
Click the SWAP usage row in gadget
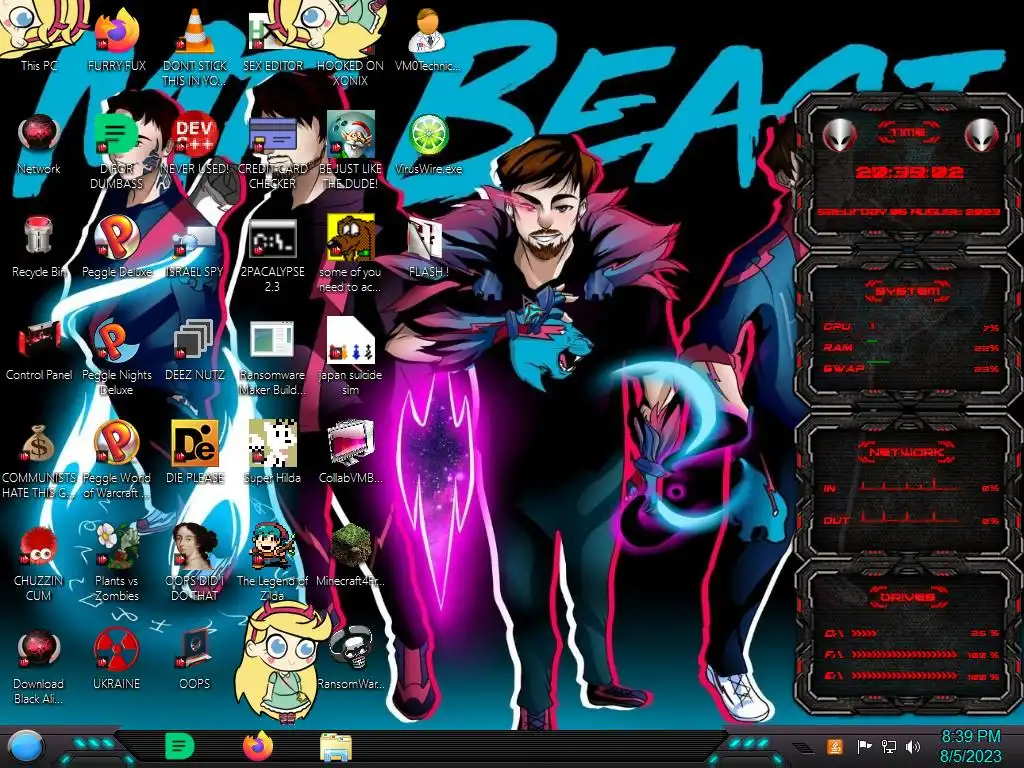point(911,368)
